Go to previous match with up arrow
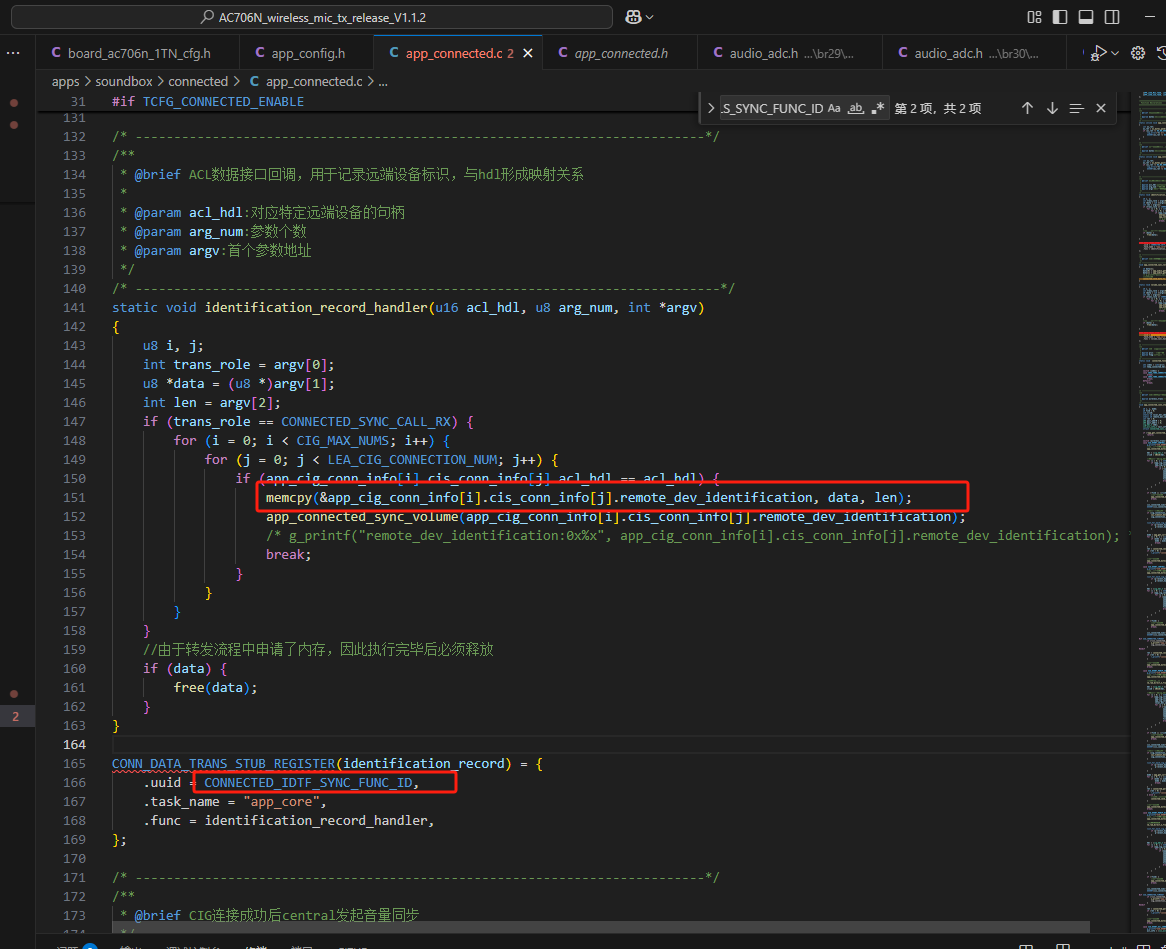Viewport: 1166px width, 949px height. 1027,109
